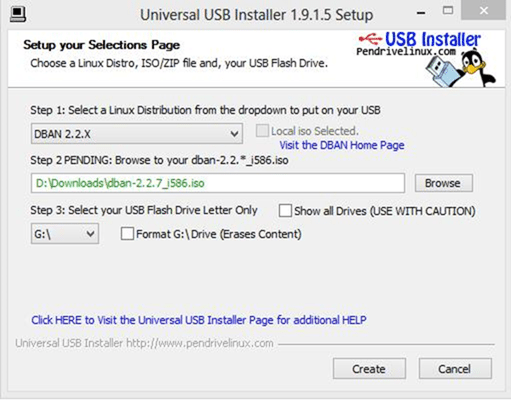Viewport: 511px width, 403px height.
Task: Click the red USB symbol in logo
Action: tap(370, 39)
